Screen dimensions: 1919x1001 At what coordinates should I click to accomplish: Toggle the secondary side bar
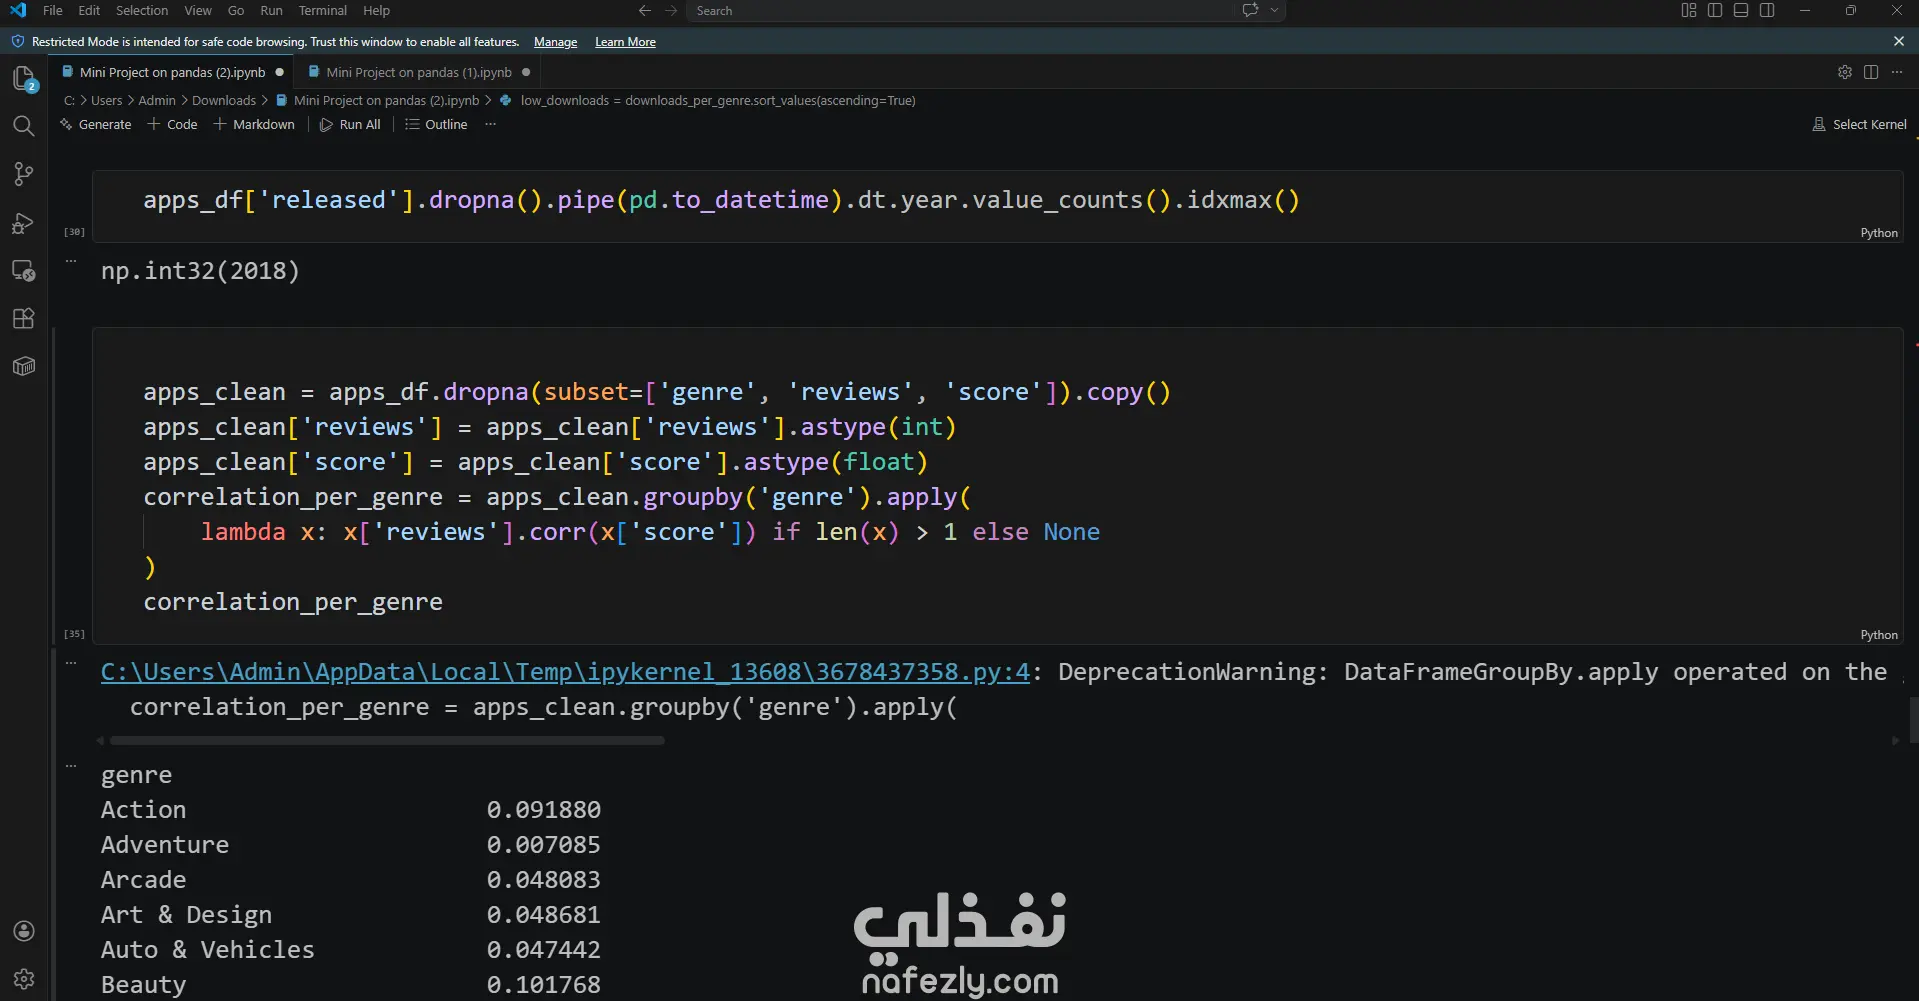tap(1767, 10)
